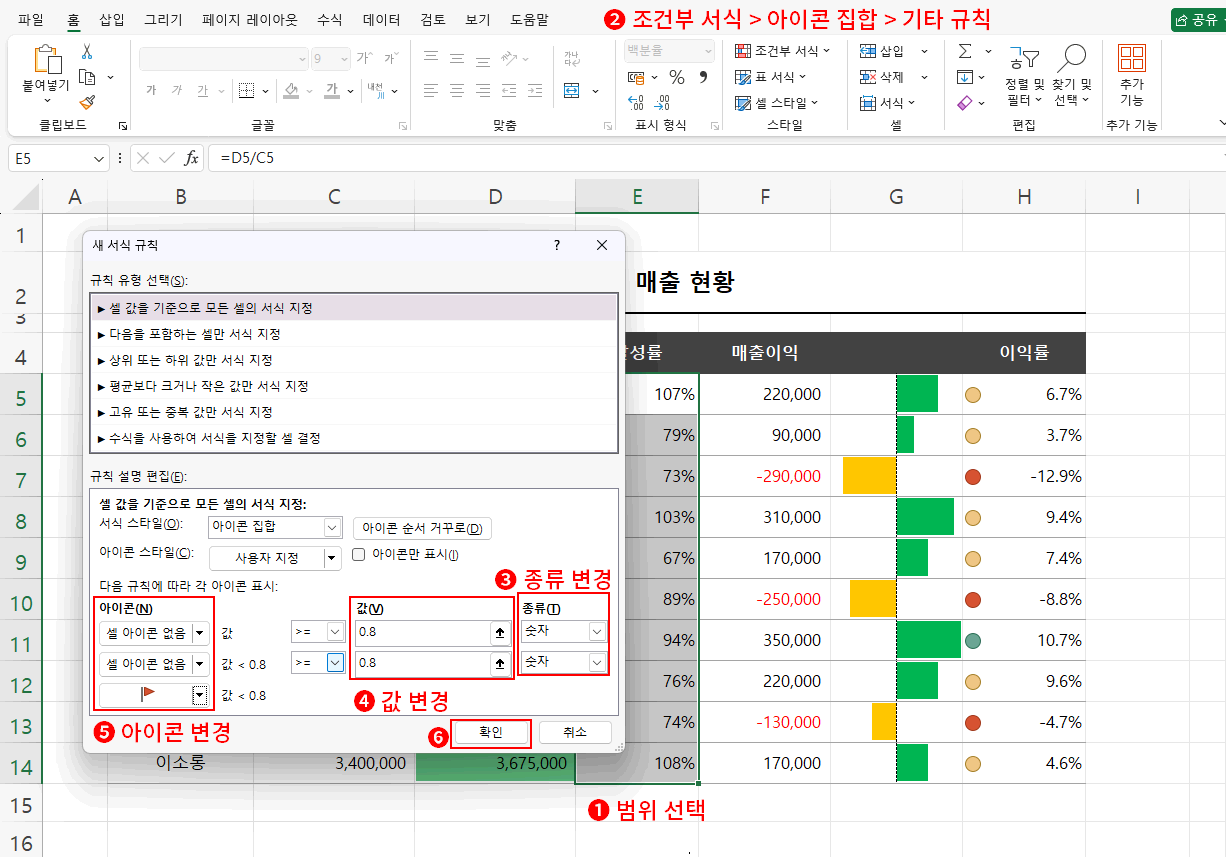Image resolution: width=1226 pixels, height=857 pixels.
Task: Open the Font Color swatch button
Action: pos(332,90)
